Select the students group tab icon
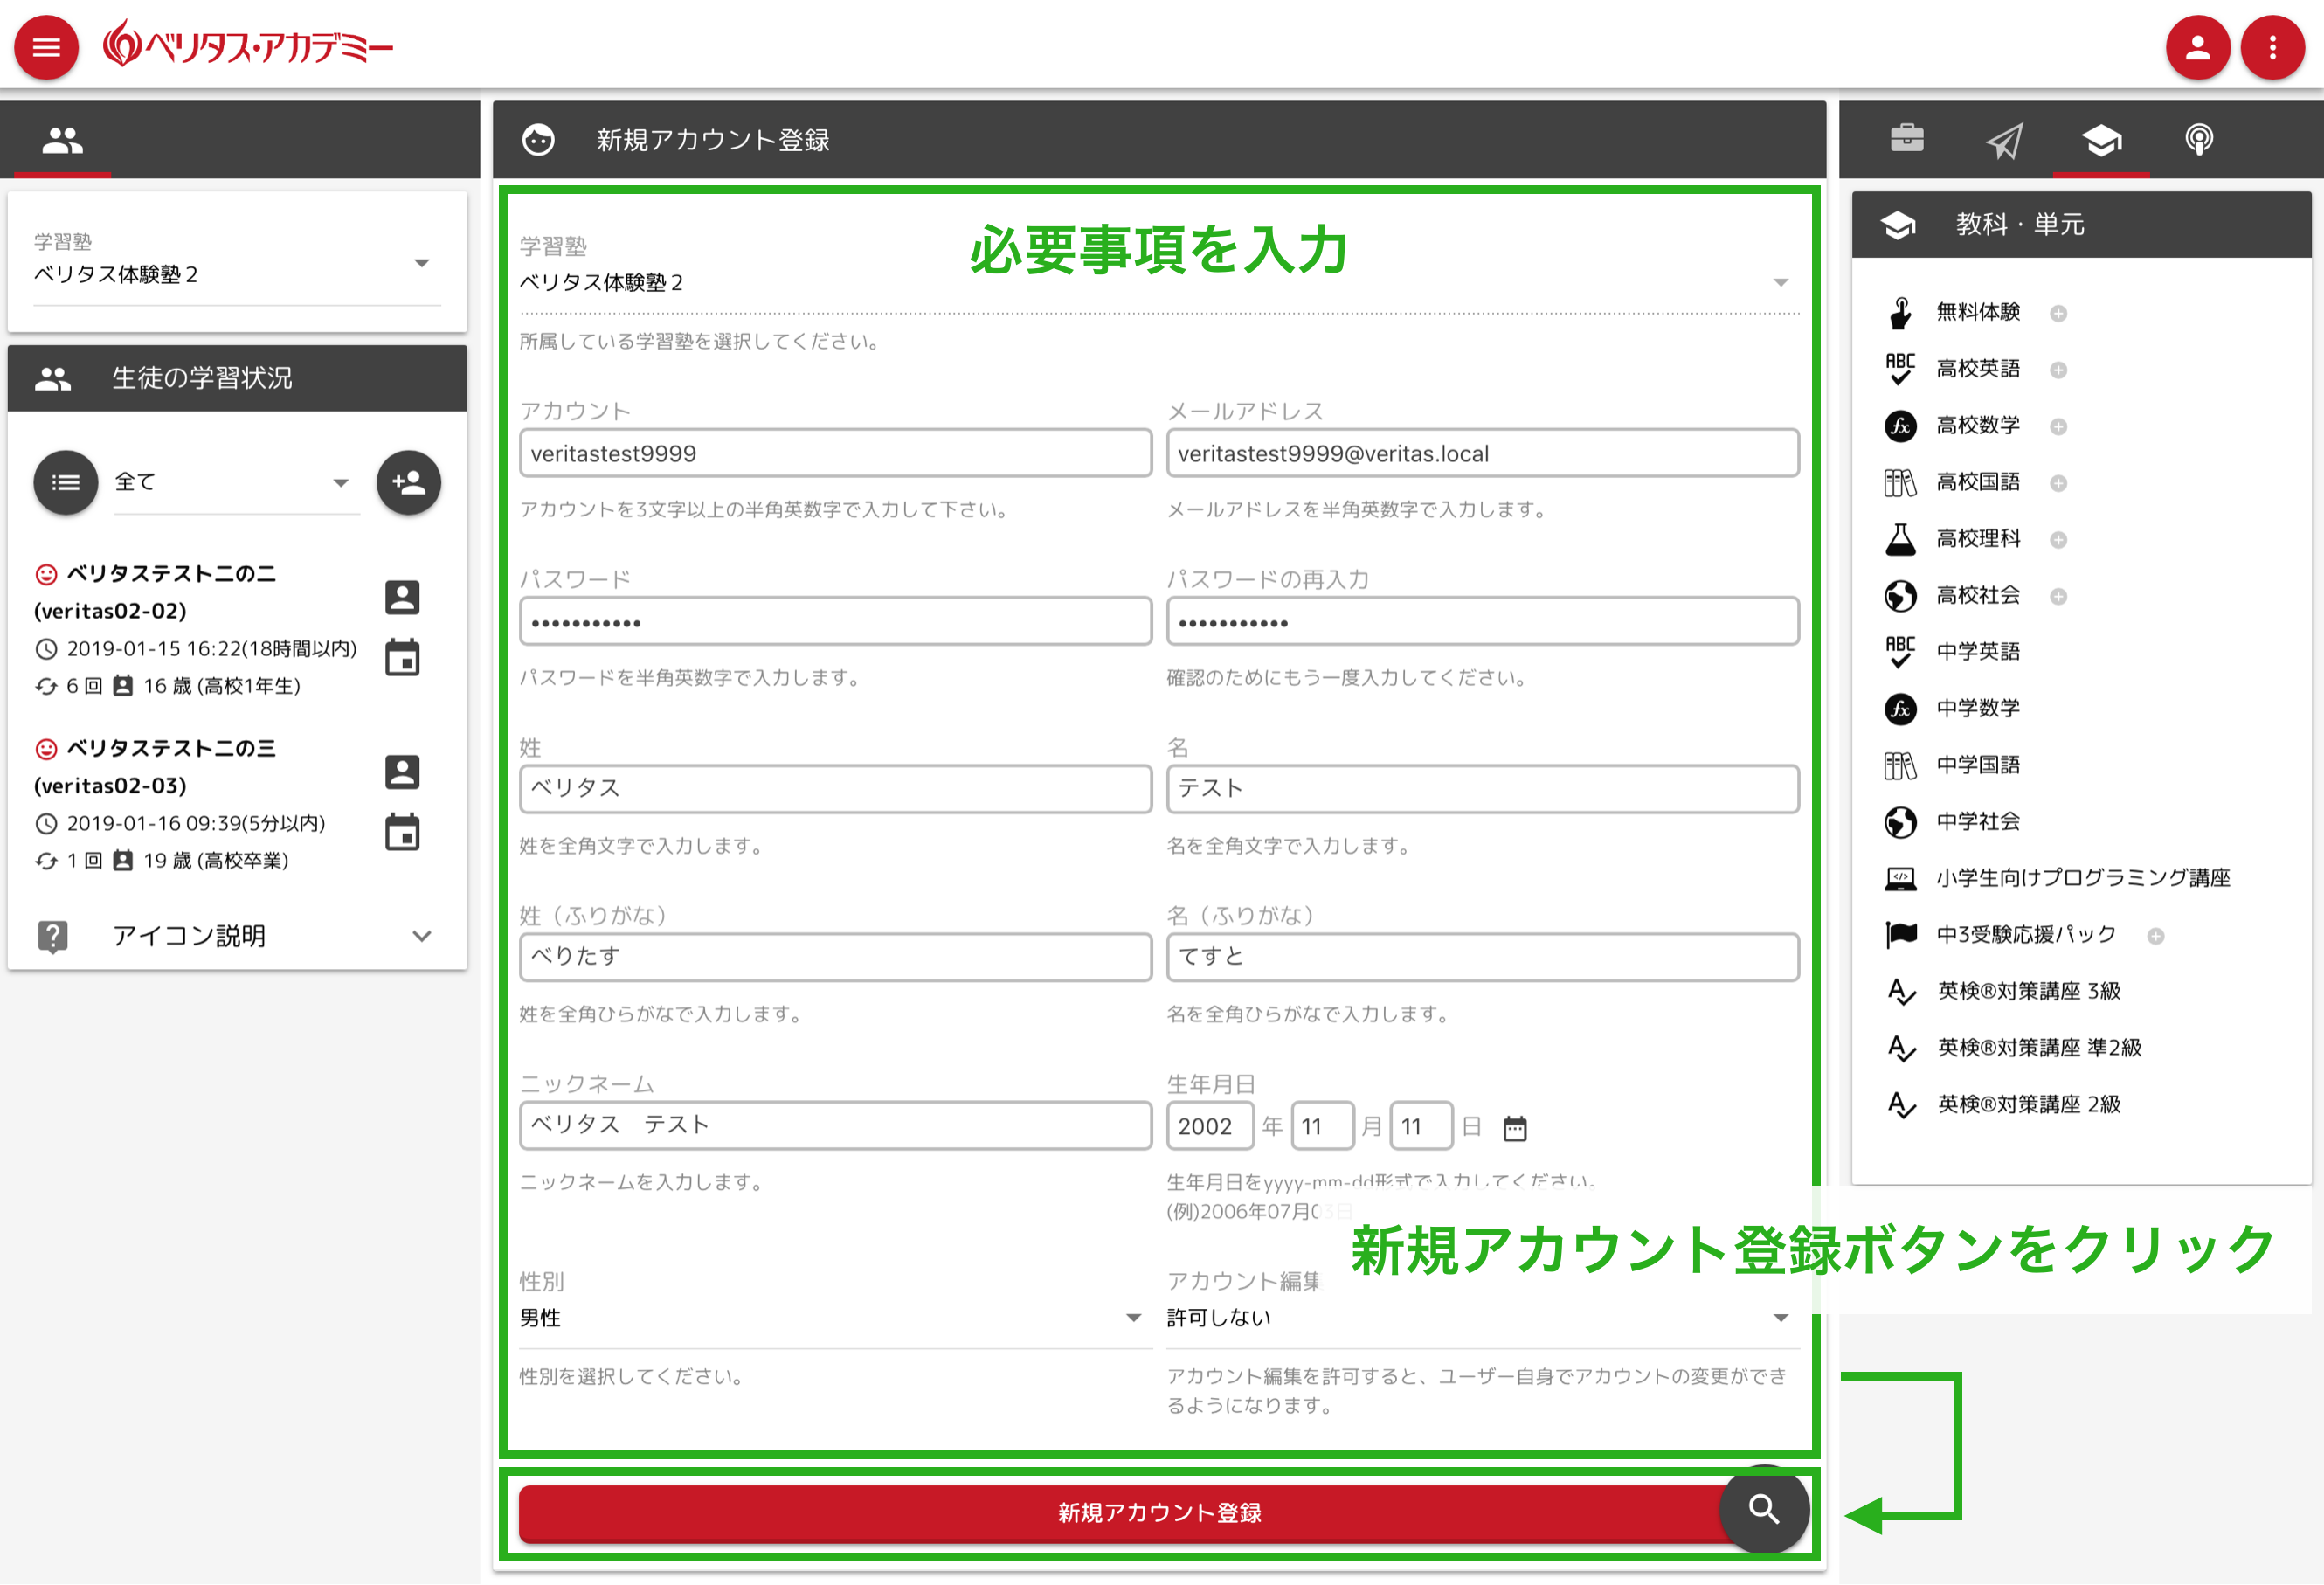This screenshot has height=1585, width=2324. pos(62,140)
